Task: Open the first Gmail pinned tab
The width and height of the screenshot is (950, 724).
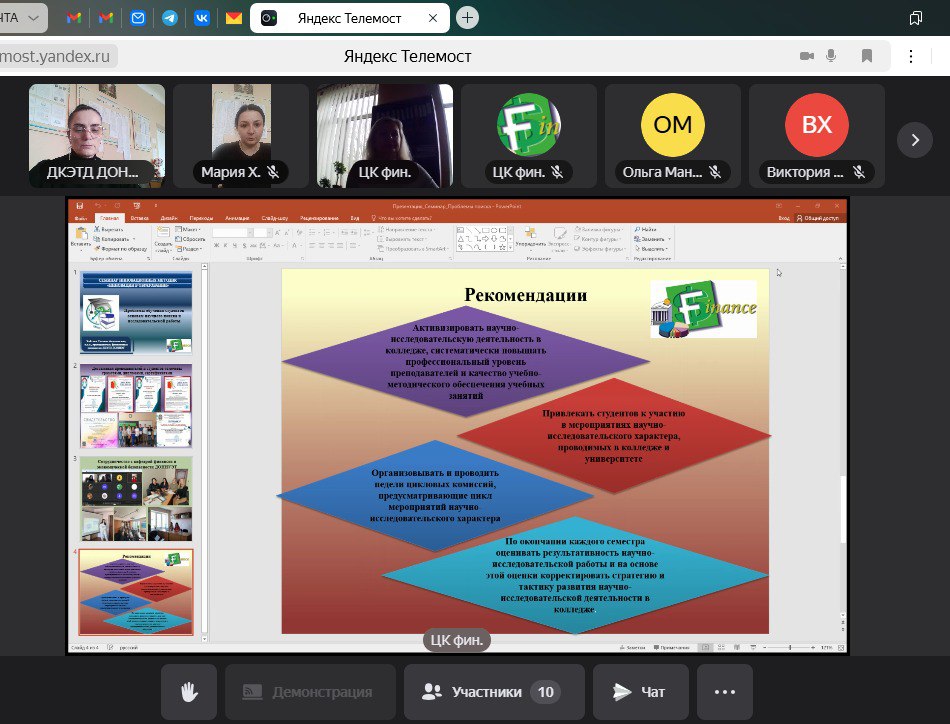Action: pyautogui.click(x=74, y=18)
